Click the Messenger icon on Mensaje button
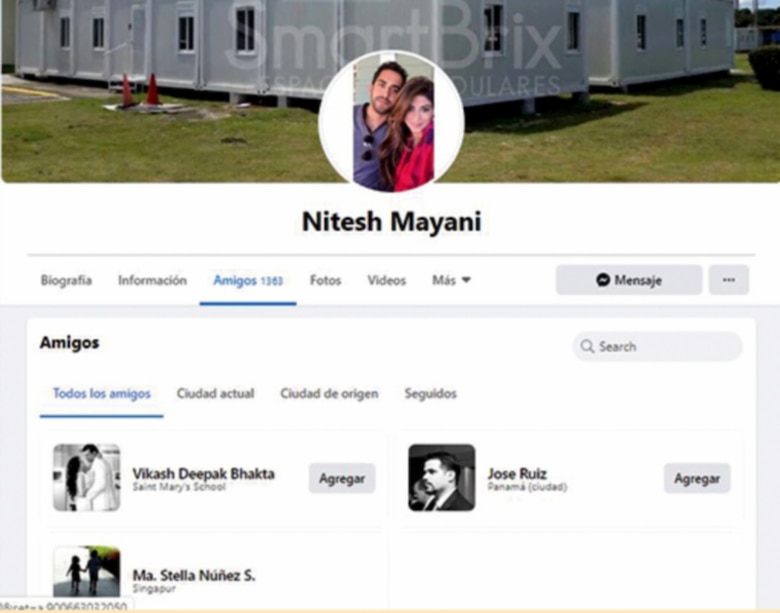 point(603,280)
